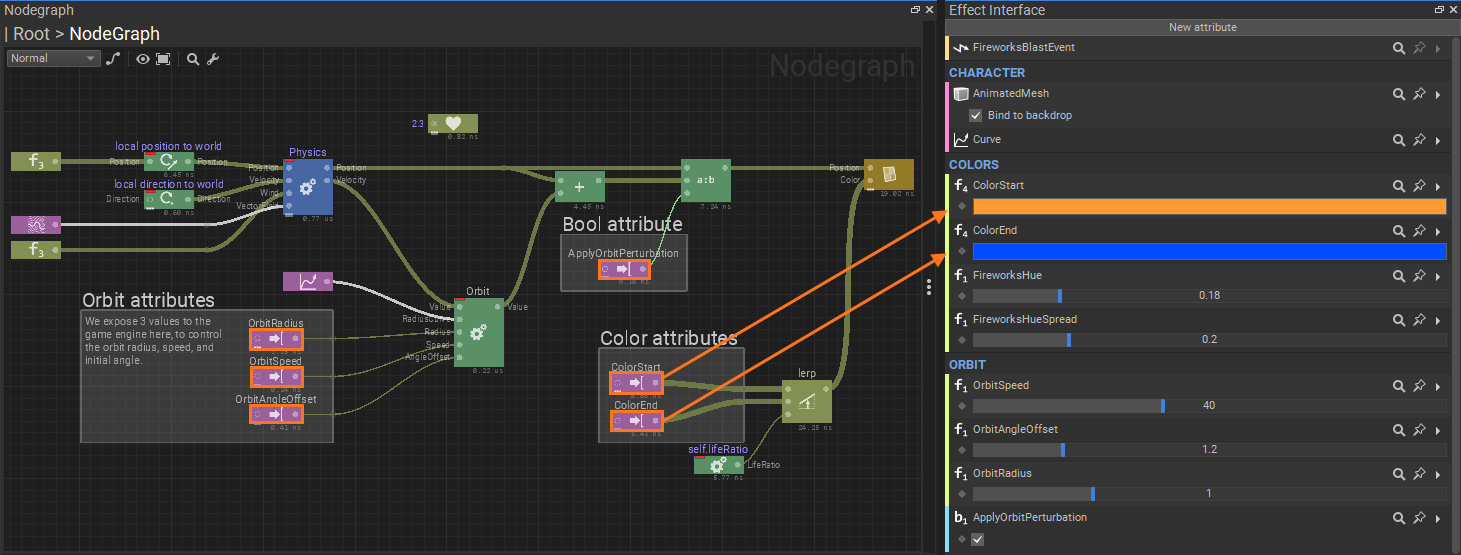Click the CHARACTER category header
1461x555 pixels.
point(987,73)
